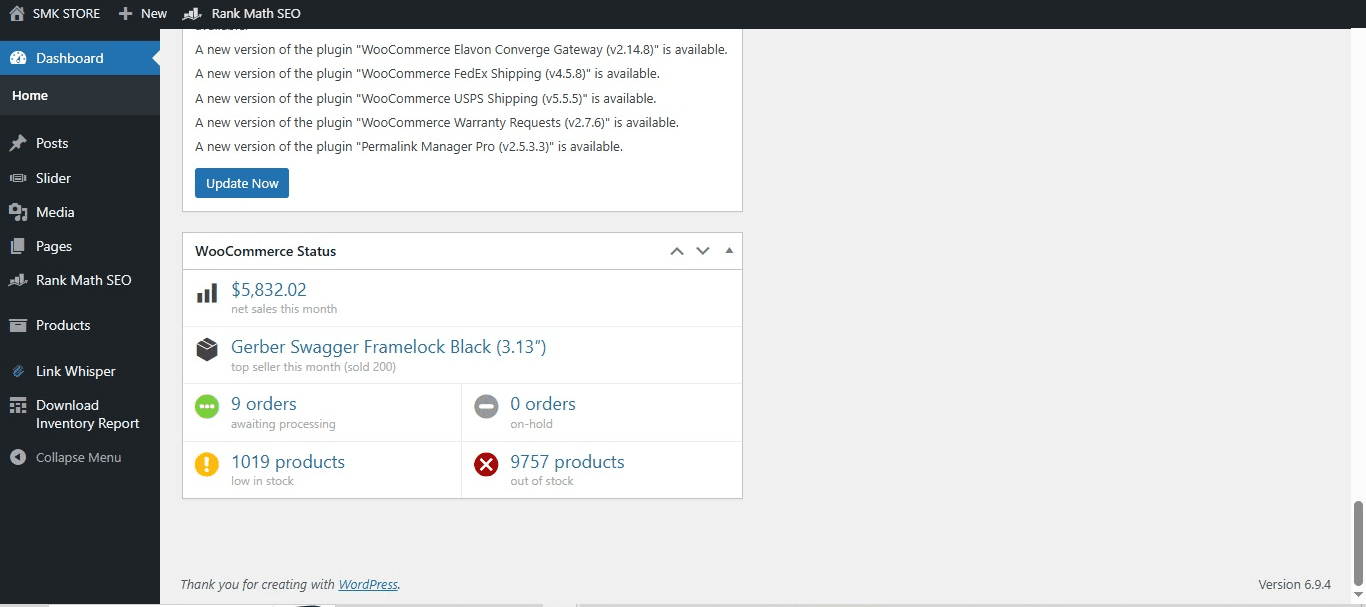1366x607 pixels.
Task: Click the Link Whisper icon
Action: coord(18,371)
